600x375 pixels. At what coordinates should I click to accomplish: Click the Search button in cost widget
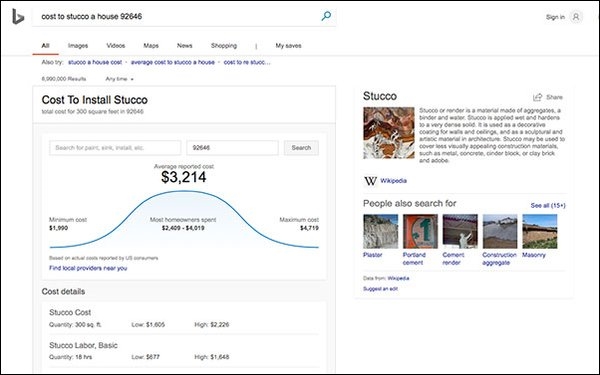point(301,148)
